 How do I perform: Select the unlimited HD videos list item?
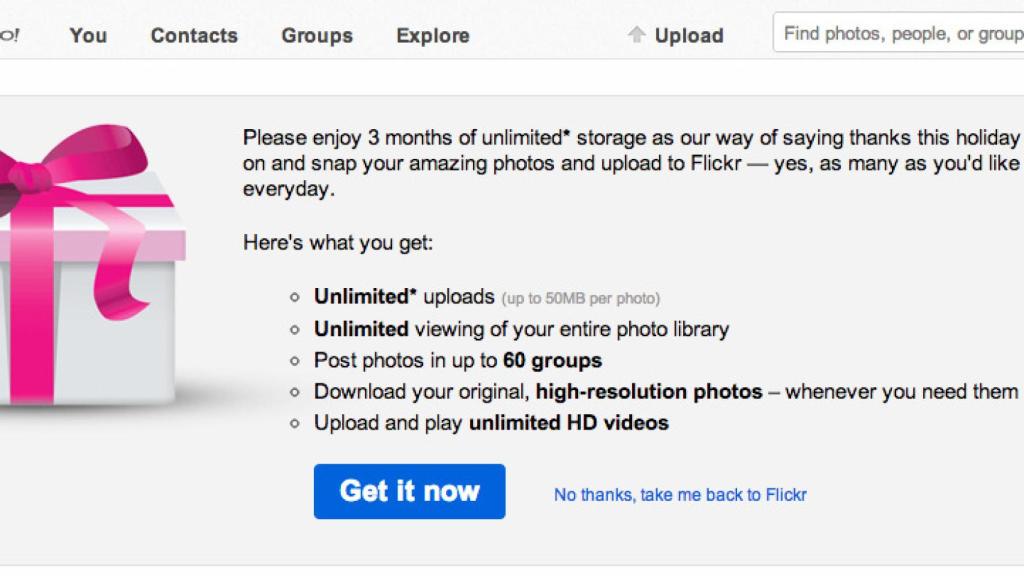(491, 423)
